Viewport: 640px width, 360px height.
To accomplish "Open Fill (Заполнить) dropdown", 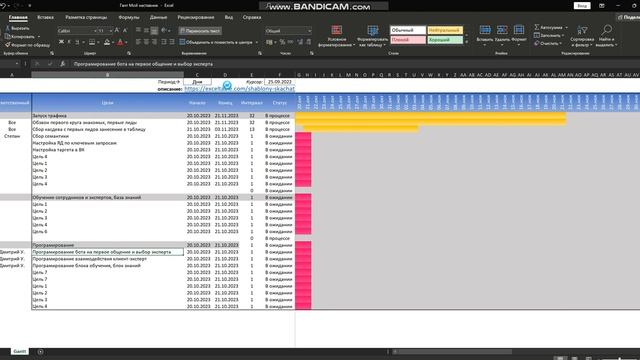I will (549, 36).
